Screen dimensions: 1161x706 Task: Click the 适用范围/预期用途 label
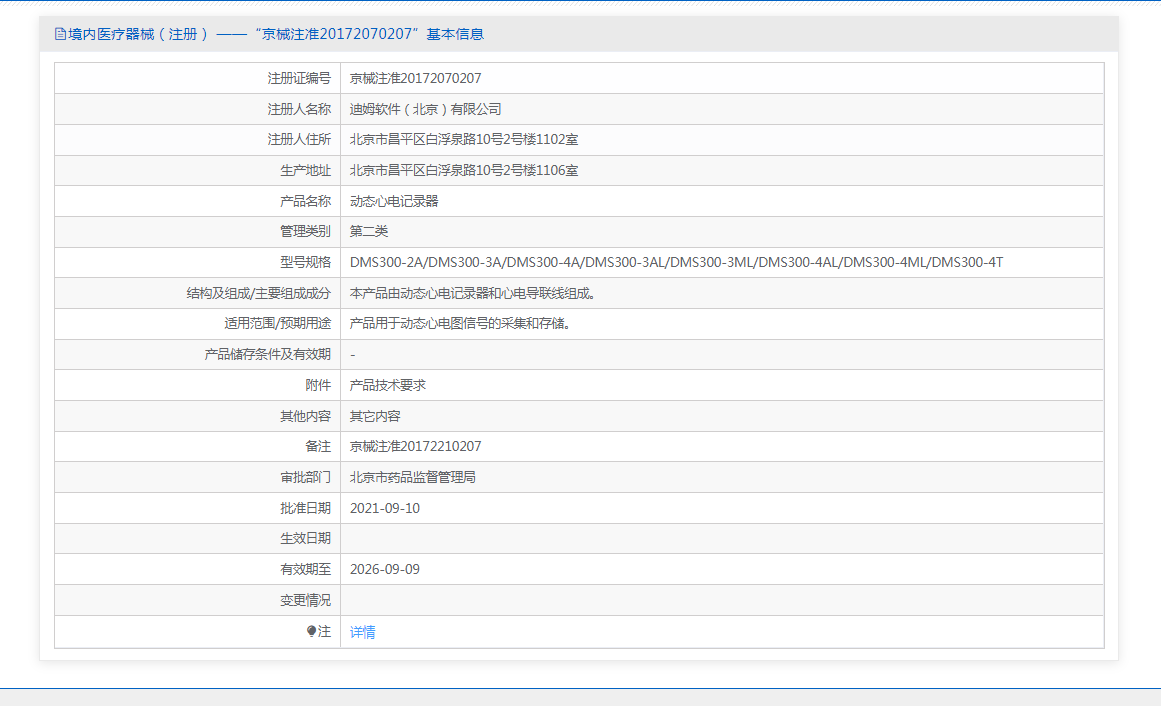tap(278, 324)
